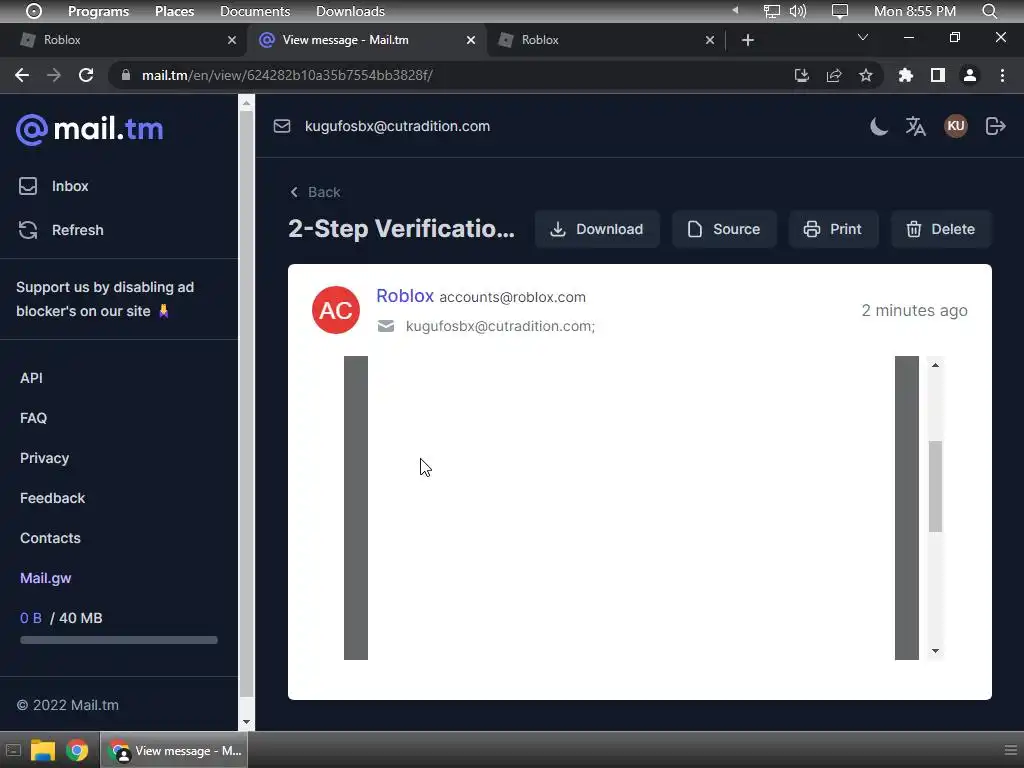Click the email body scrollbar thumb
This screenshot has width=1024, height=768.
click(x=935, y=487)
